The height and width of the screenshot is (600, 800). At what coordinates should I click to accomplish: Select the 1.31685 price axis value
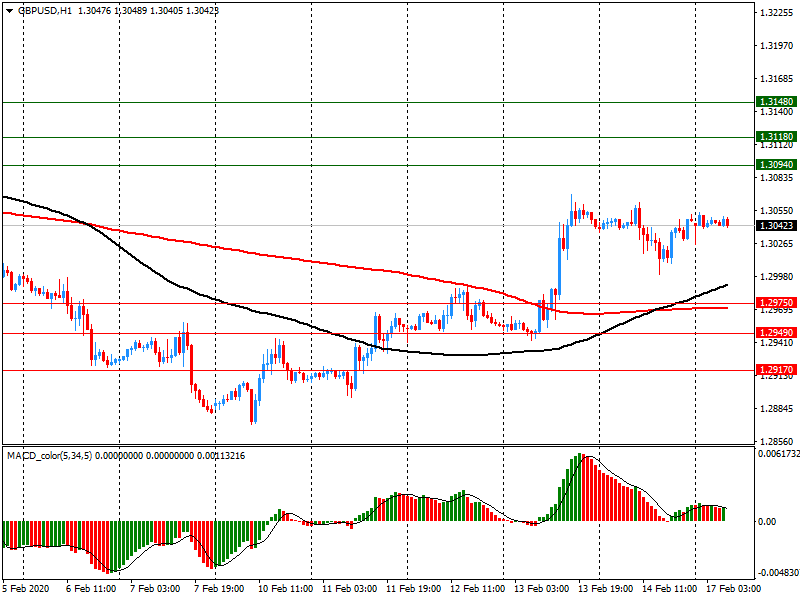(x=777, y=79)
